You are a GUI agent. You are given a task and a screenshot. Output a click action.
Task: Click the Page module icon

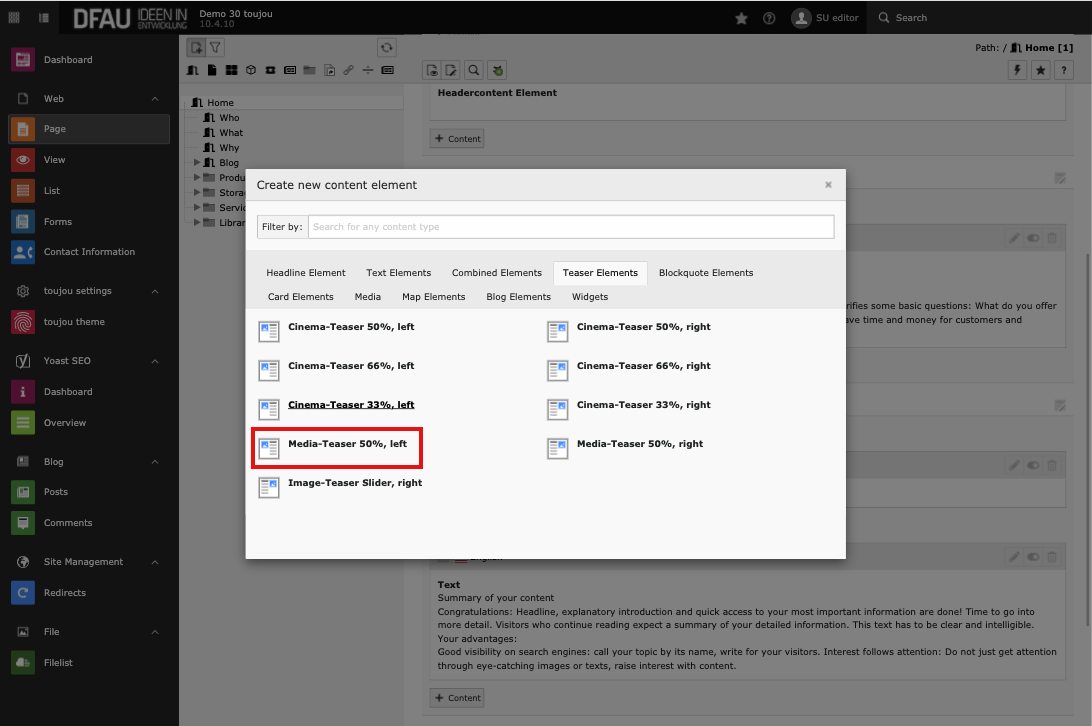pos(23,129)
